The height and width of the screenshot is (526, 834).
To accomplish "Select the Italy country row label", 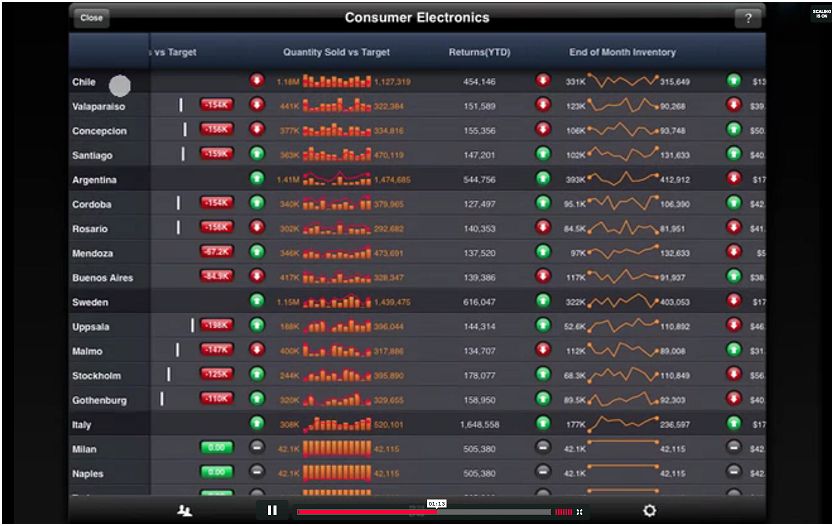I will [81, 424].
